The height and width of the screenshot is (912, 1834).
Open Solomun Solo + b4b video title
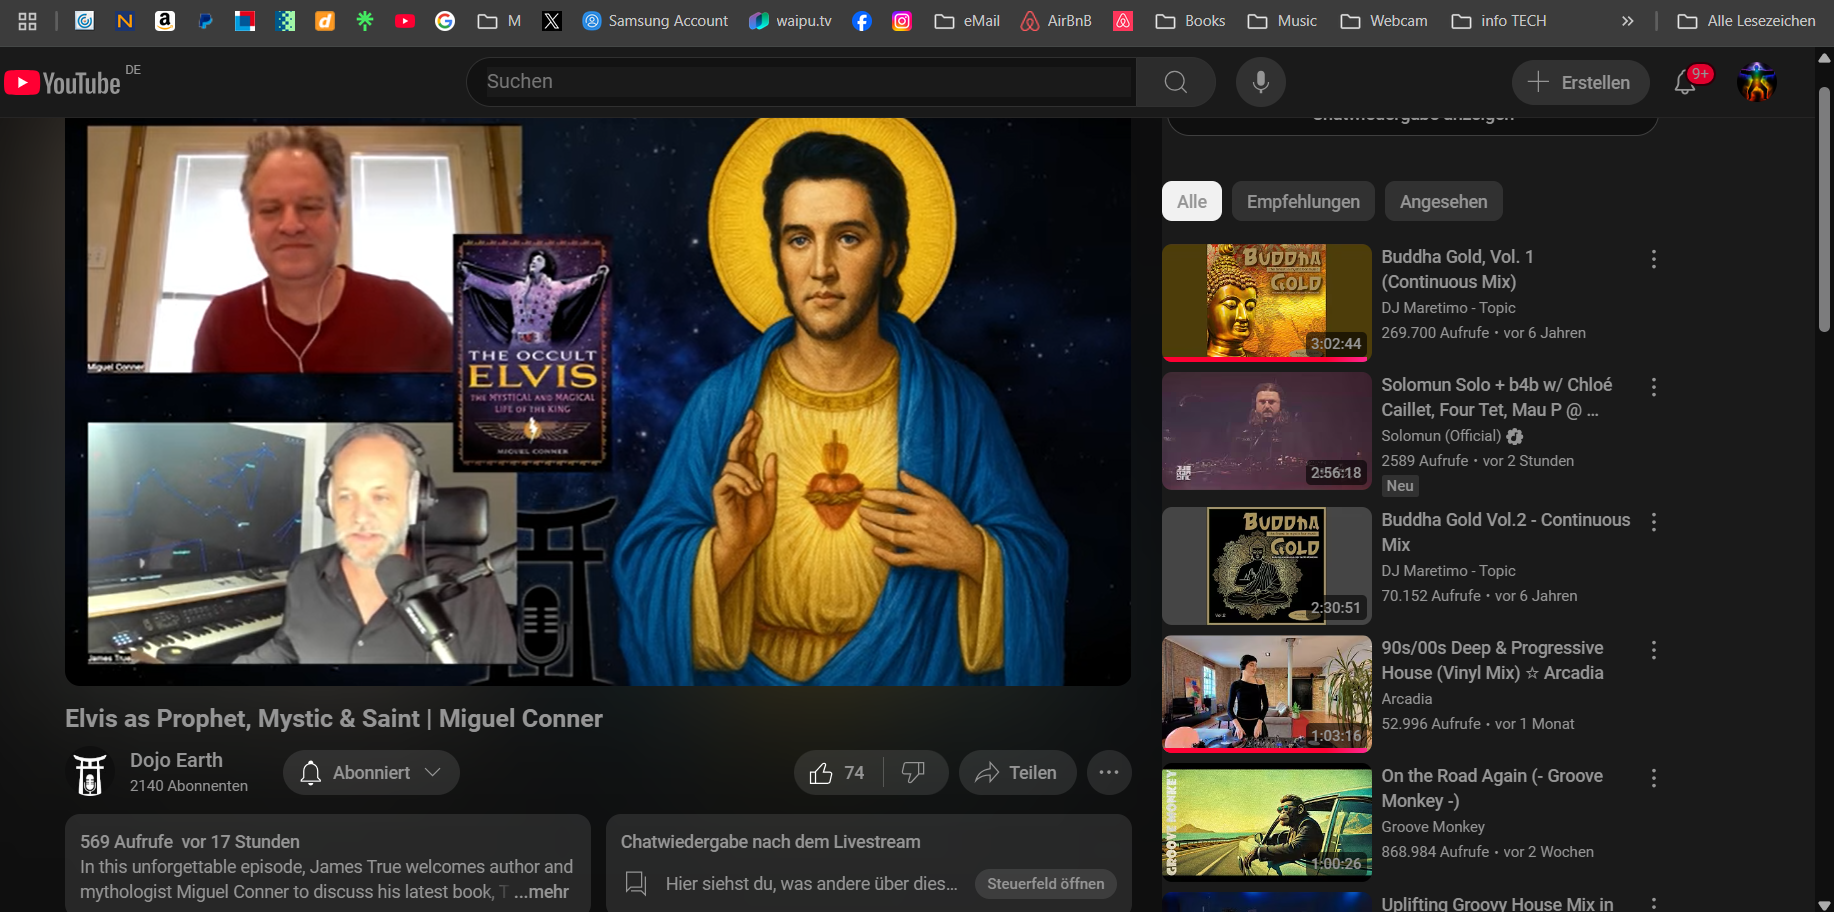[x=1497, y=397]
